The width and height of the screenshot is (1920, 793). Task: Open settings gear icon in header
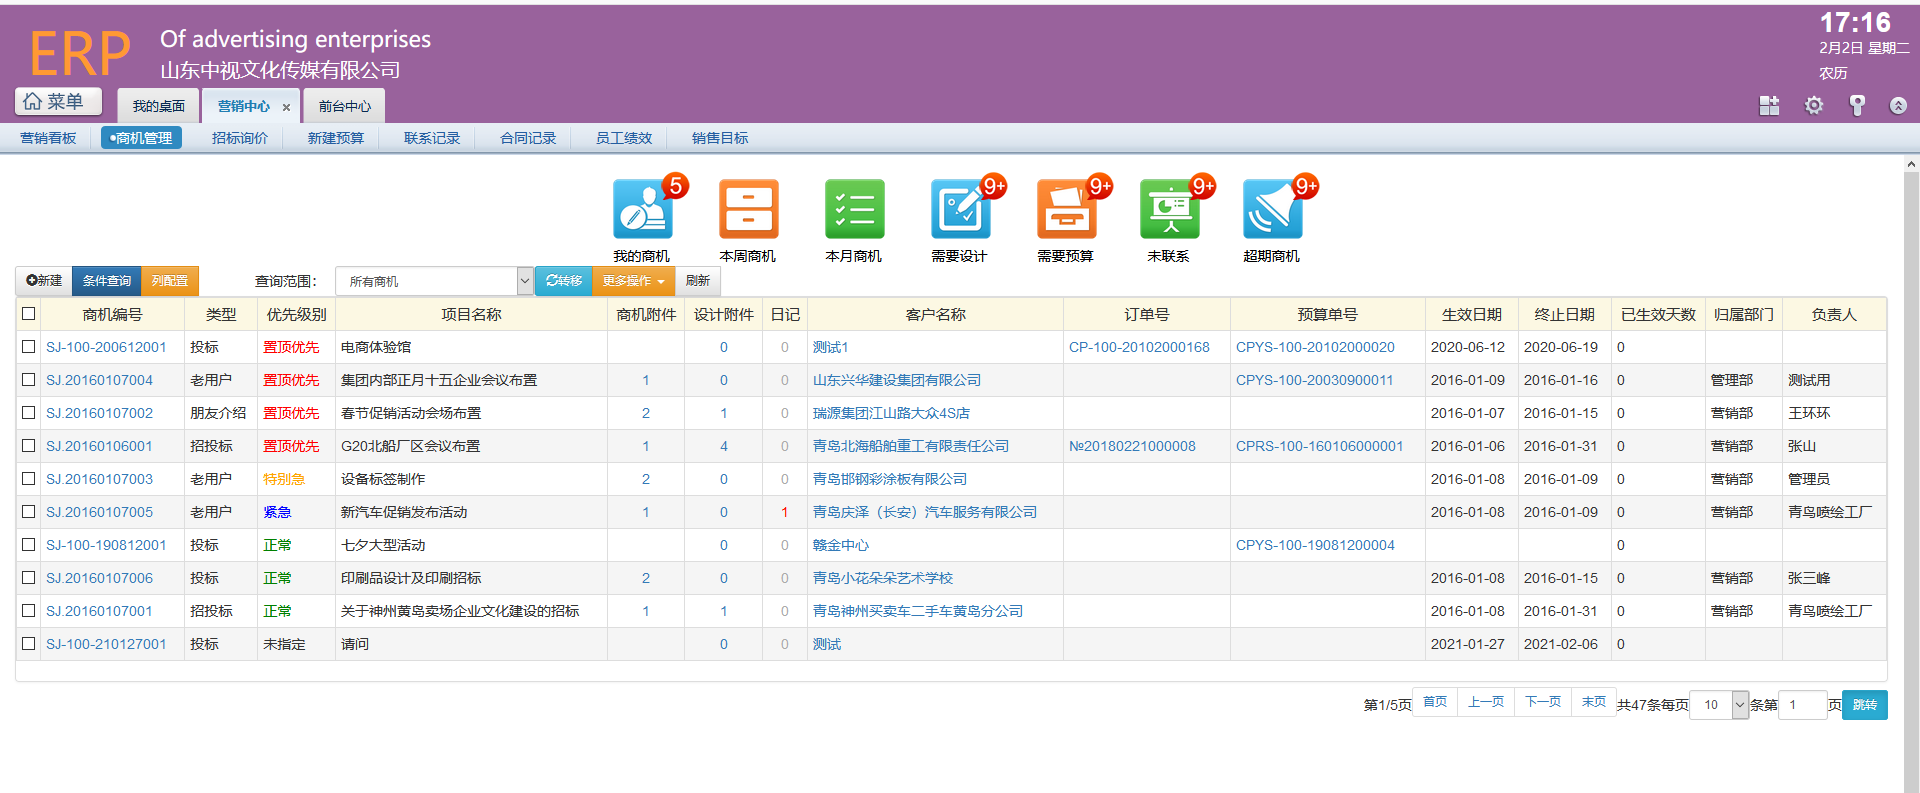(1813, 105)
